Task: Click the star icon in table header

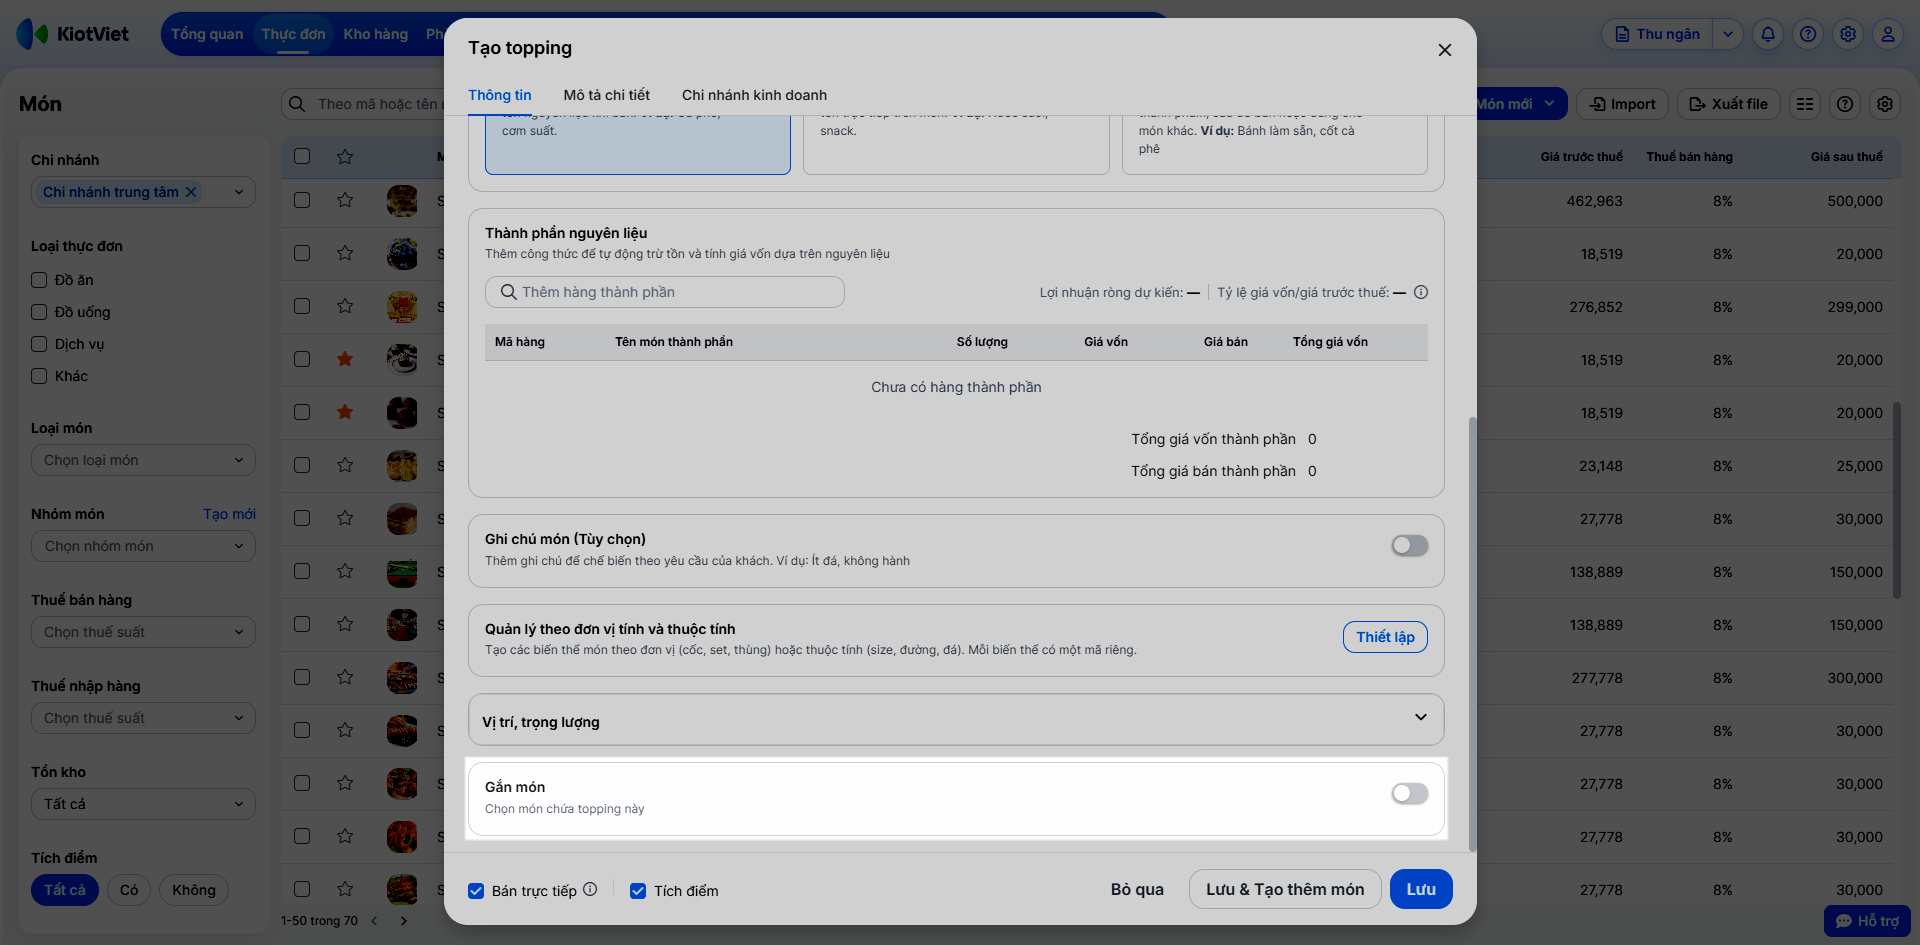Action: click(345, 156)
